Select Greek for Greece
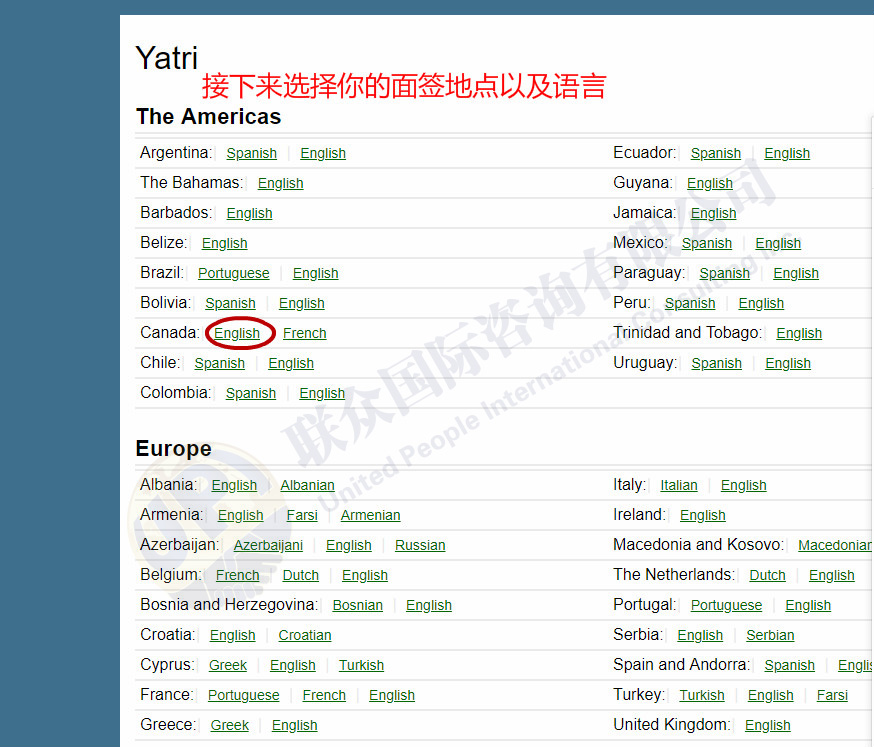874x747 pixels. pyautogui.click(x=229, y=725)
